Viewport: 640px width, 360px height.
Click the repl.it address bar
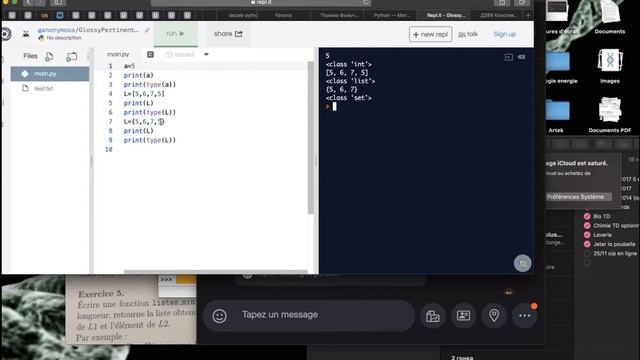261,2
